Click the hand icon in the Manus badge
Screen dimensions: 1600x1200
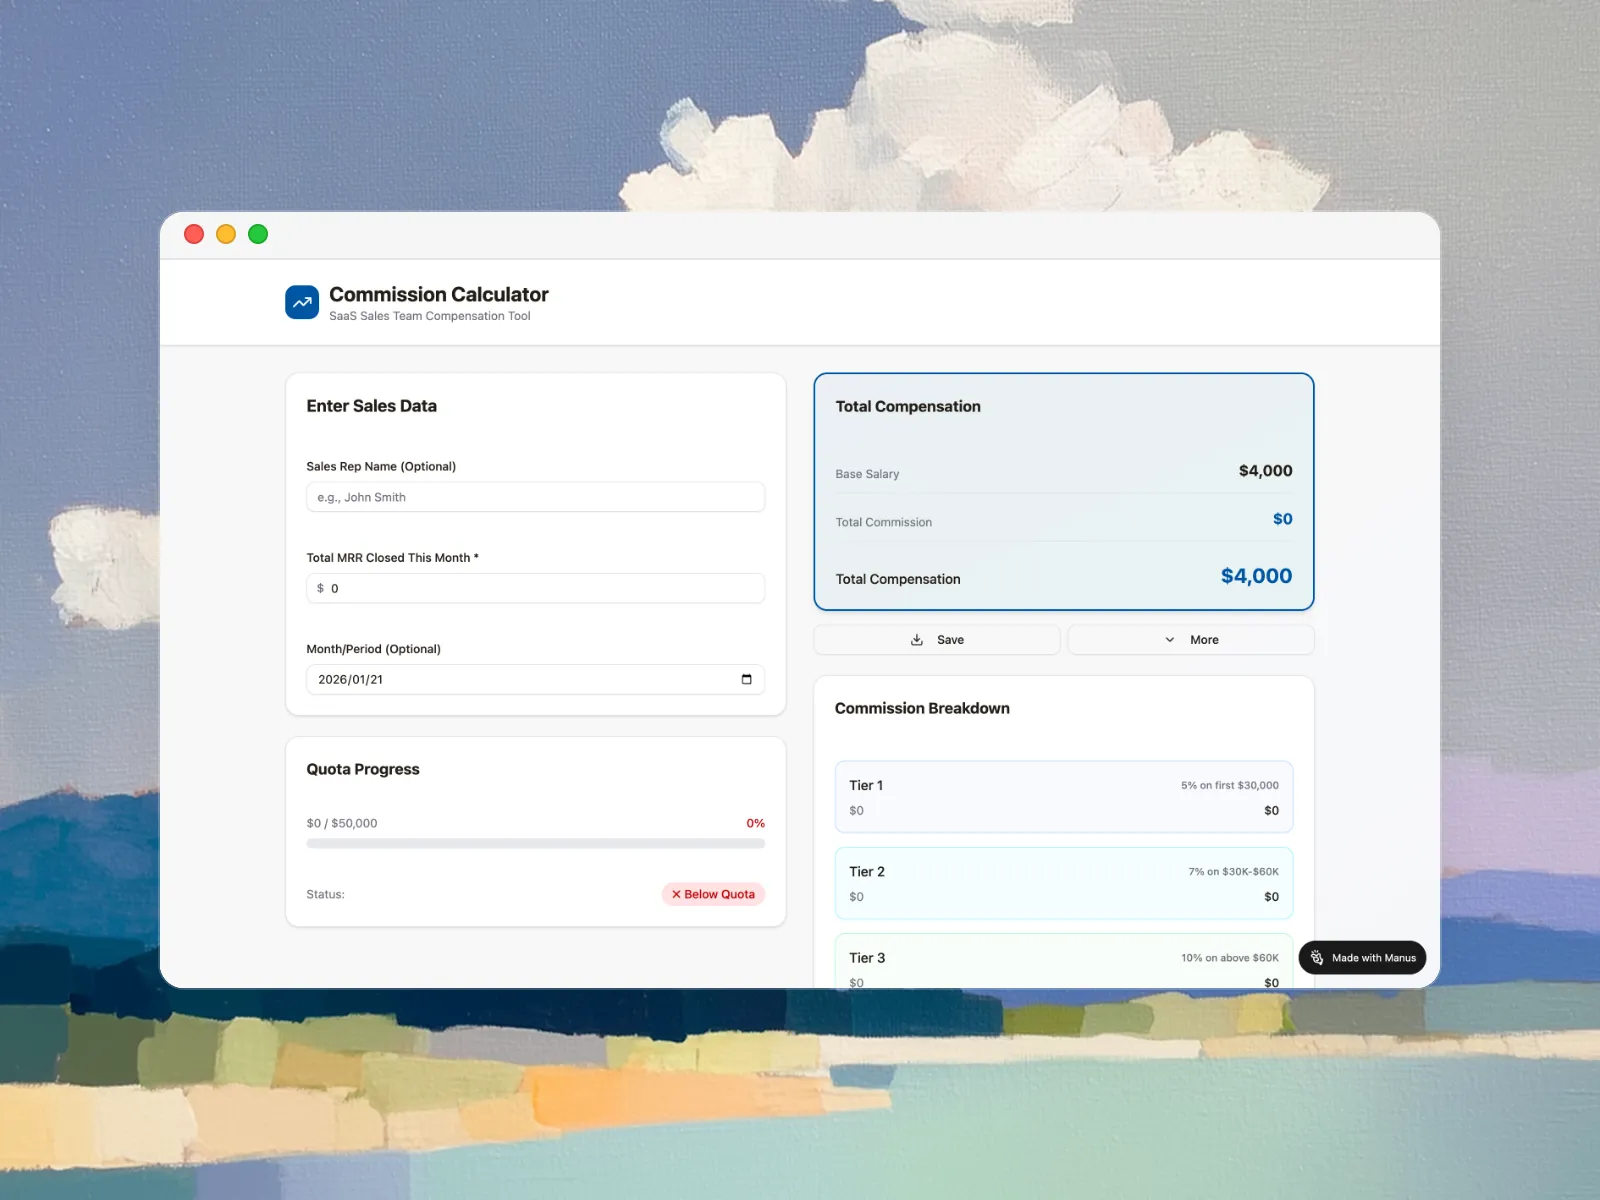click(x=1316, y=957)
